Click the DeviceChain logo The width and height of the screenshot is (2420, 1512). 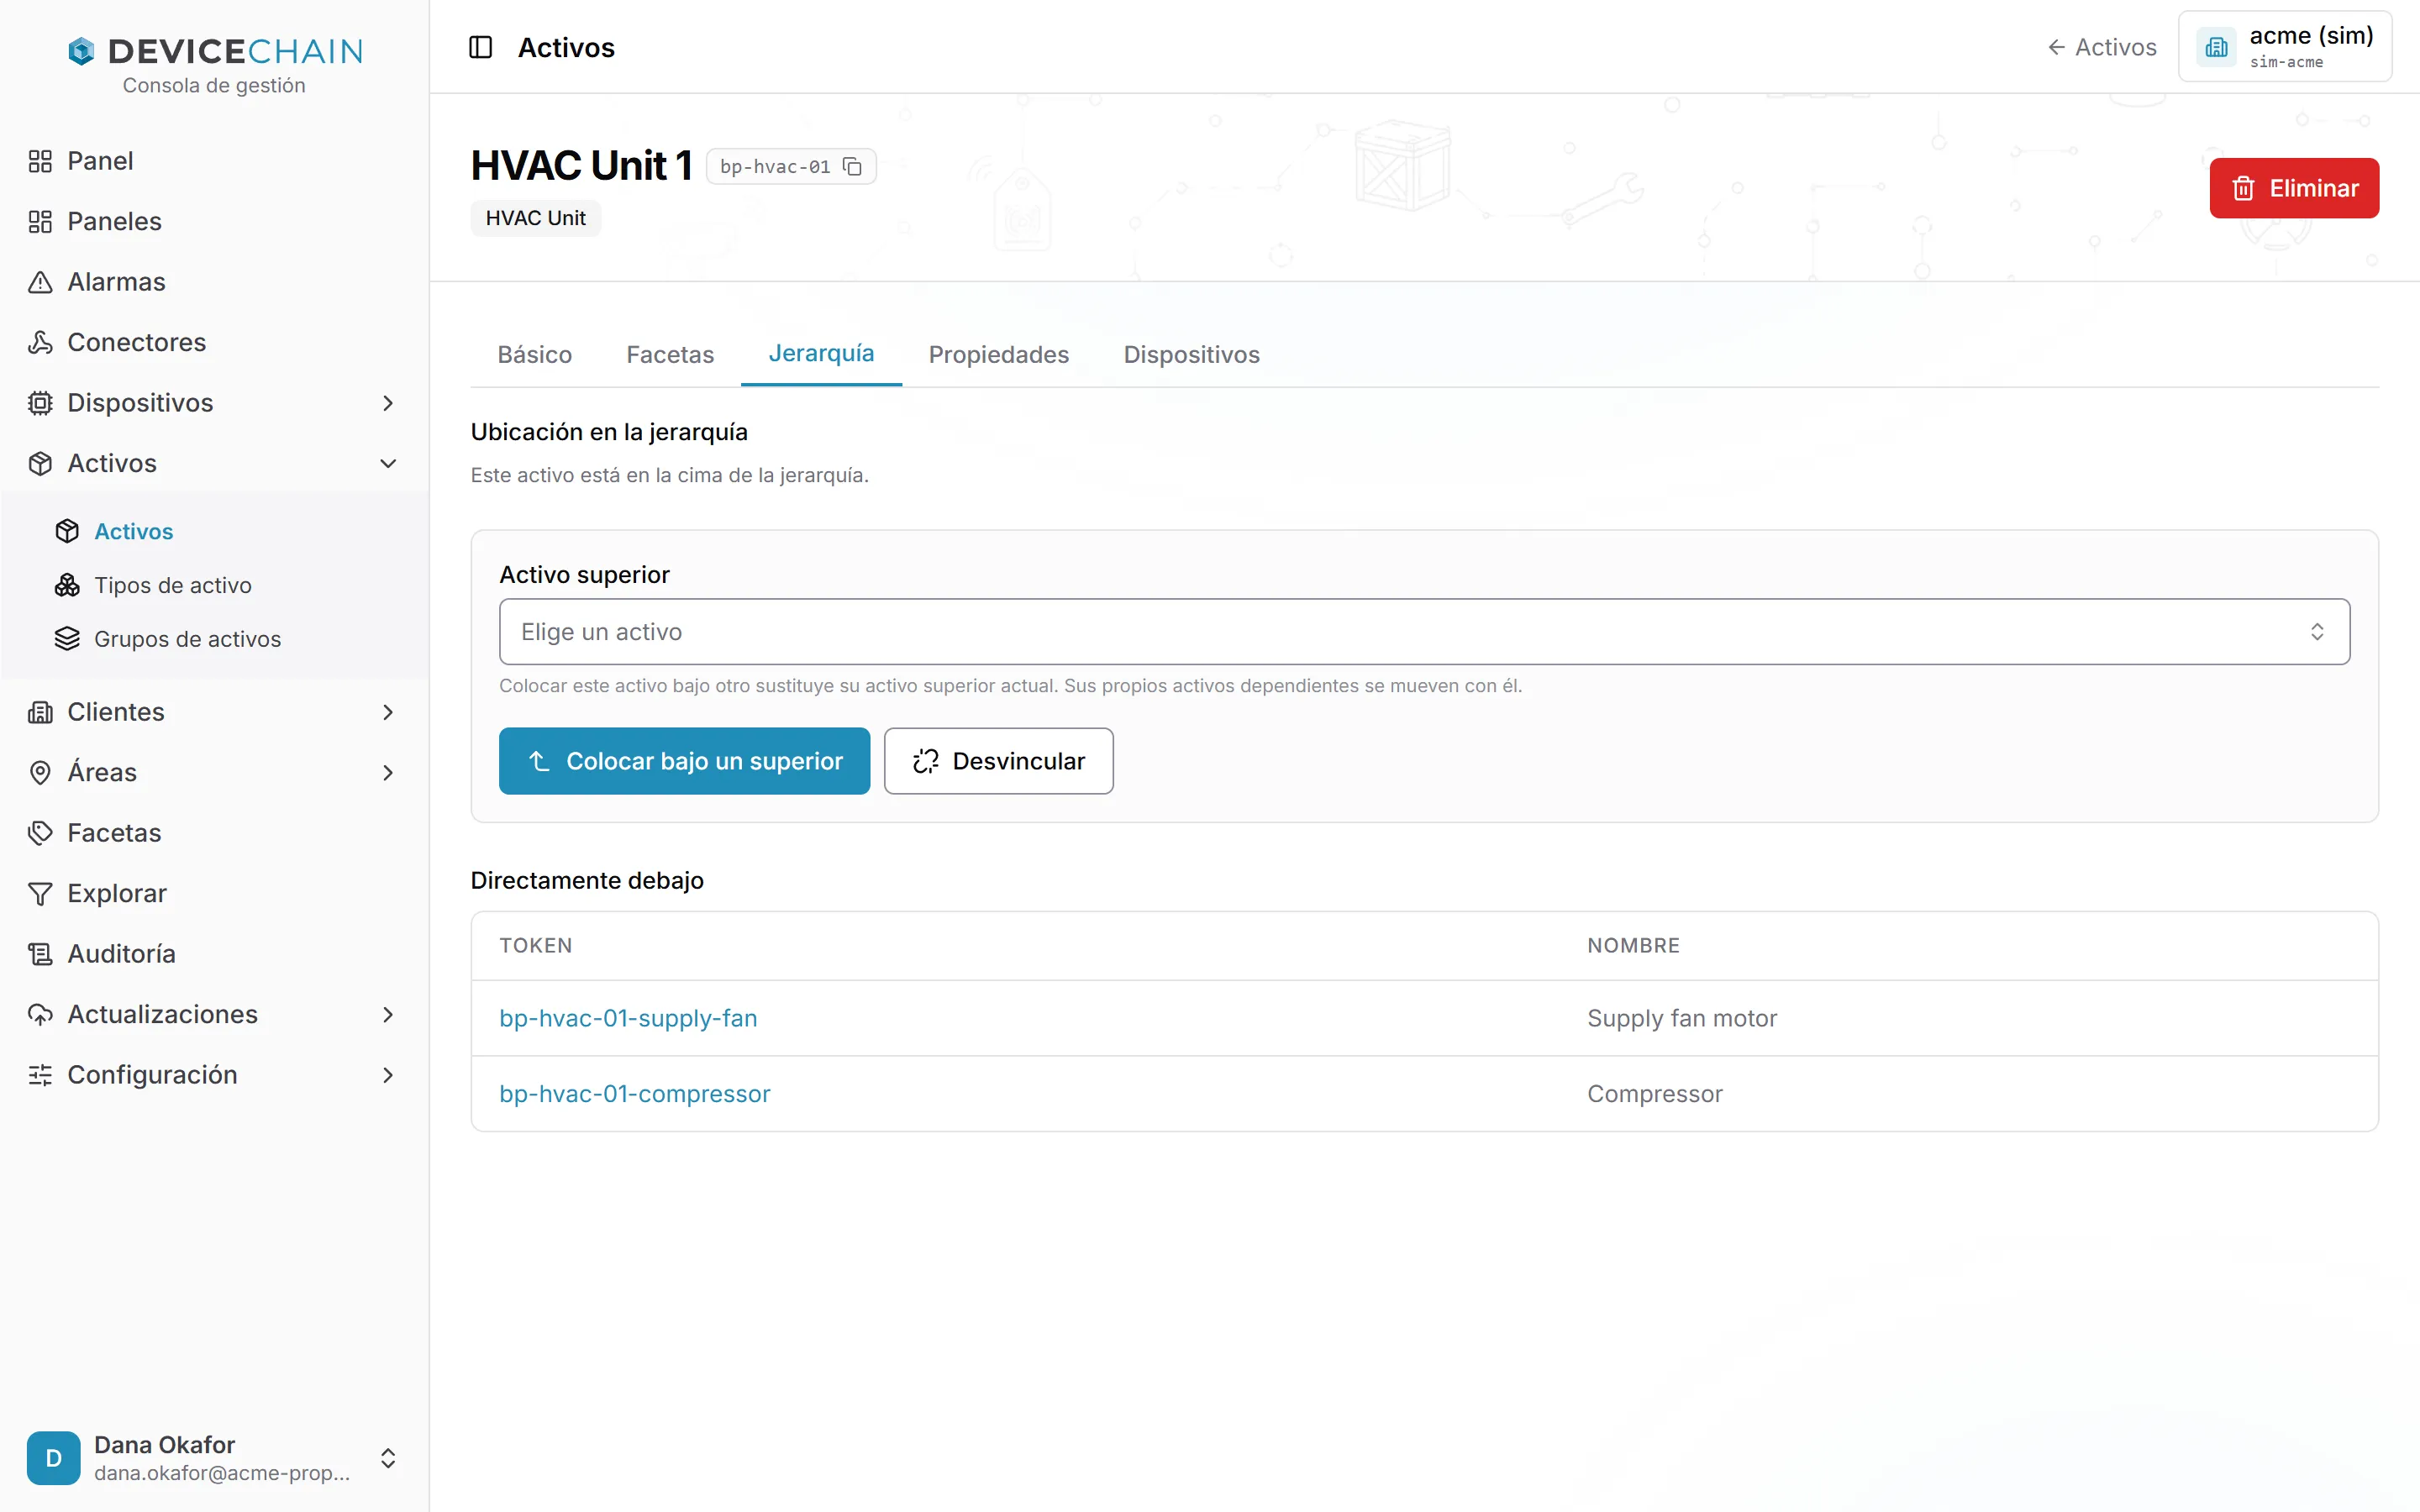click(215, 51)
